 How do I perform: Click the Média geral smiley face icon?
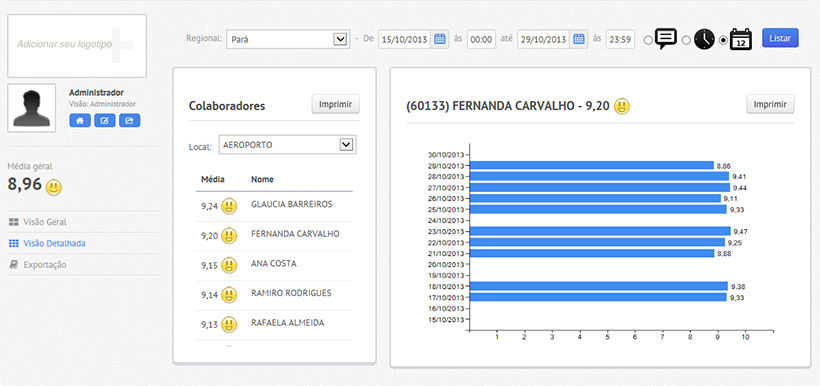click(x=53, y=187)
